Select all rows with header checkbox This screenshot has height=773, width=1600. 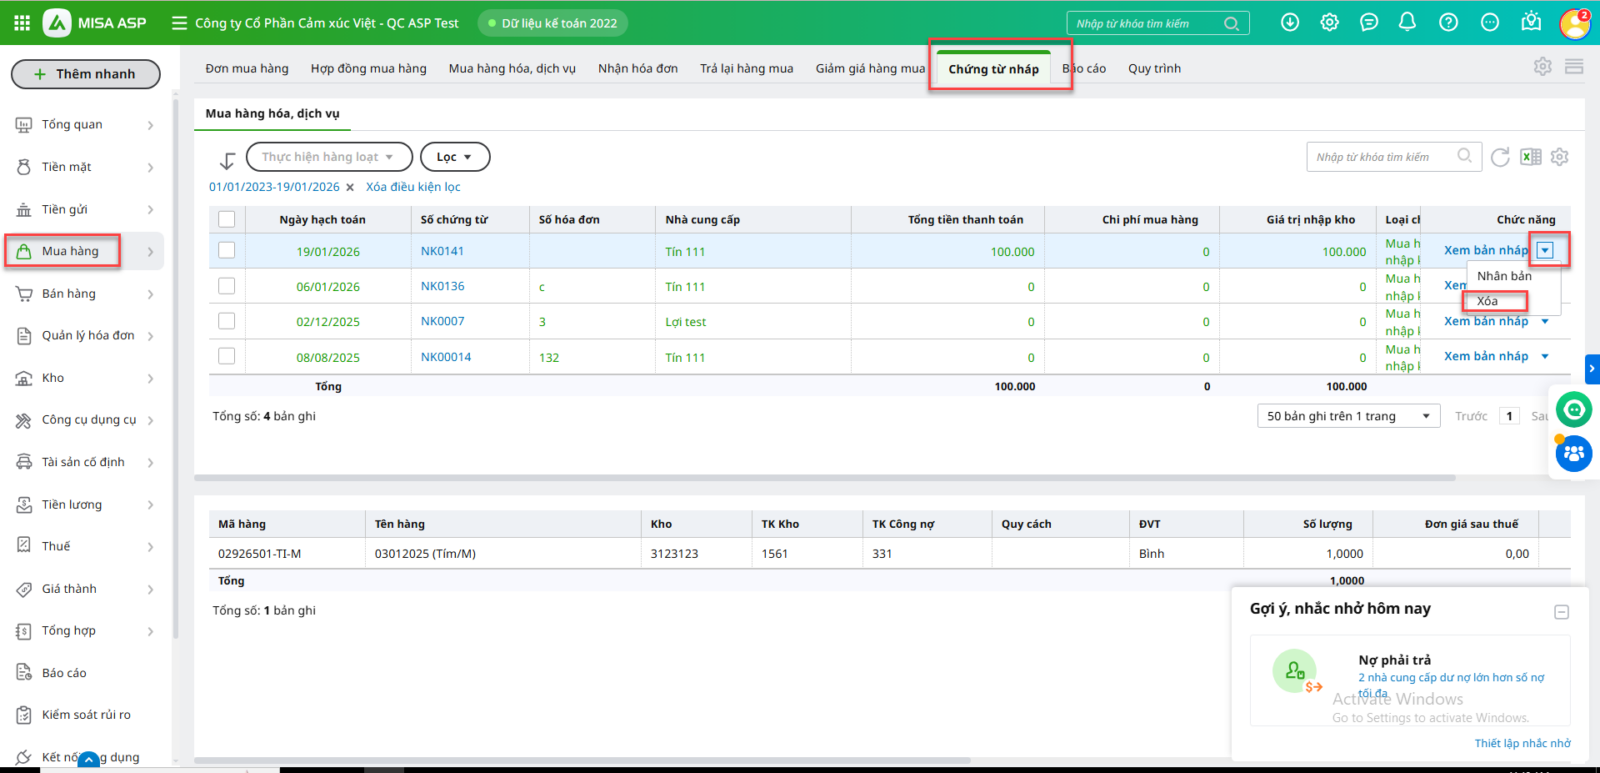pos(227,219)
